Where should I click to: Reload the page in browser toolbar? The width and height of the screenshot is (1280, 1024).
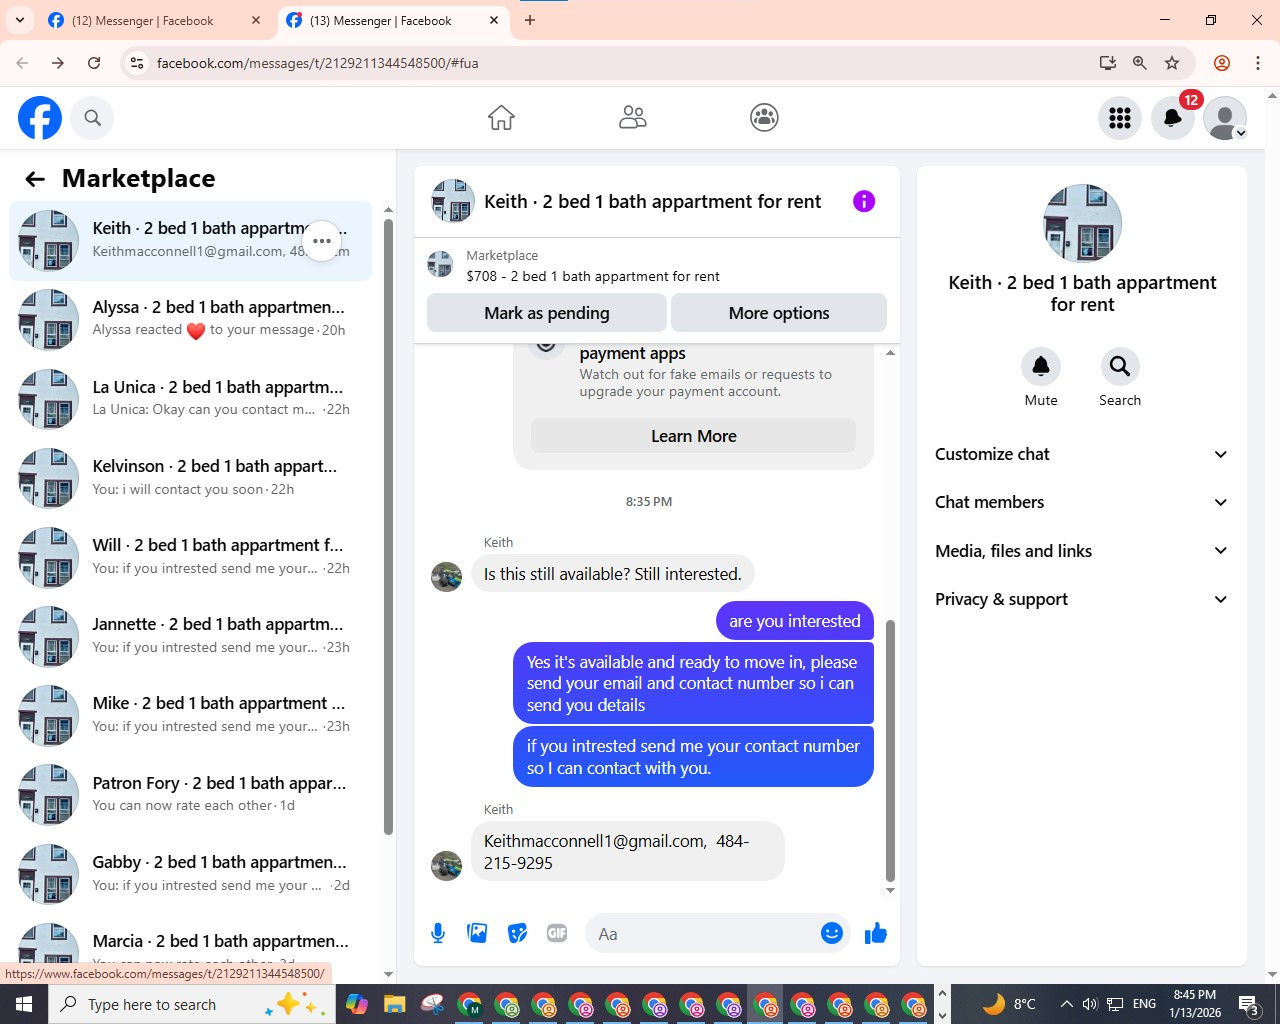coord(94,63)
